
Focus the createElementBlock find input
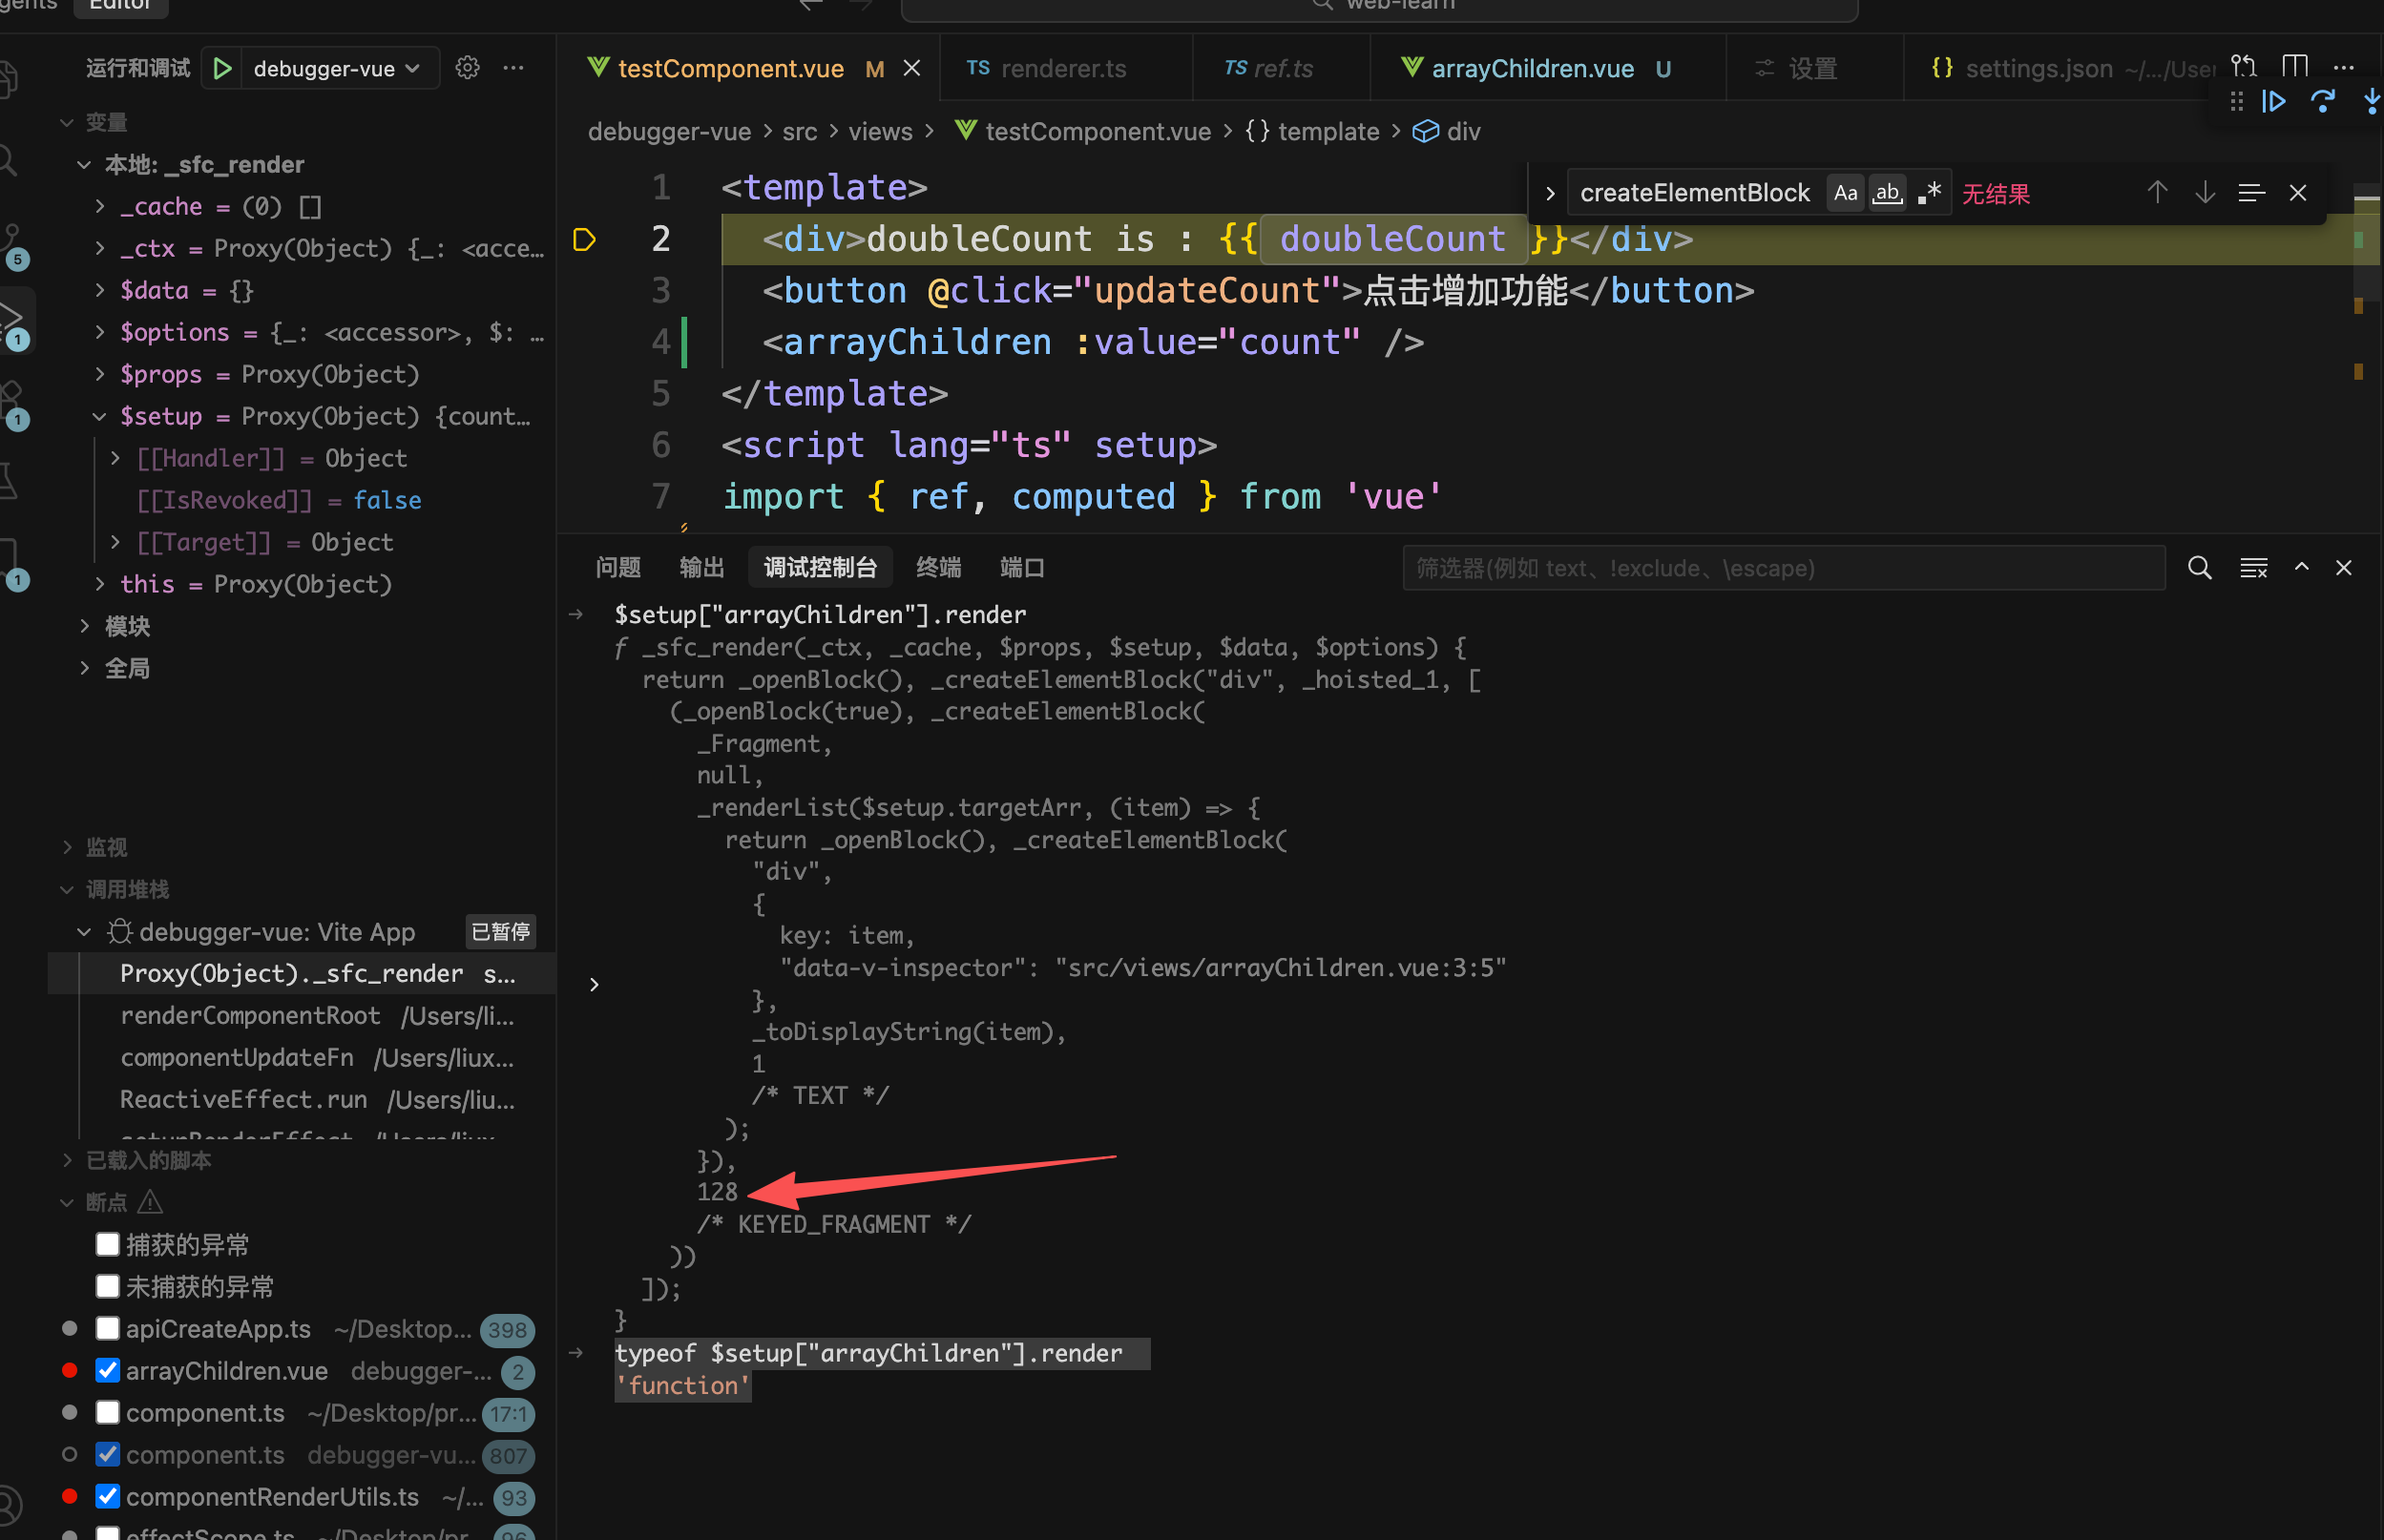tap(1696, 192)
